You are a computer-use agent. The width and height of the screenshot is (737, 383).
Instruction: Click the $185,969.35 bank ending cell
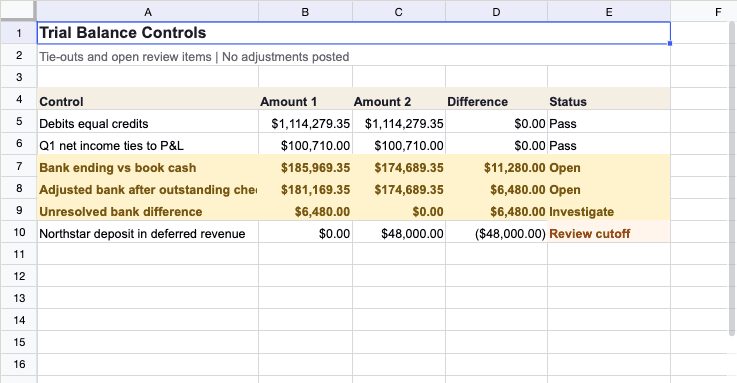(x=305, y=165)
